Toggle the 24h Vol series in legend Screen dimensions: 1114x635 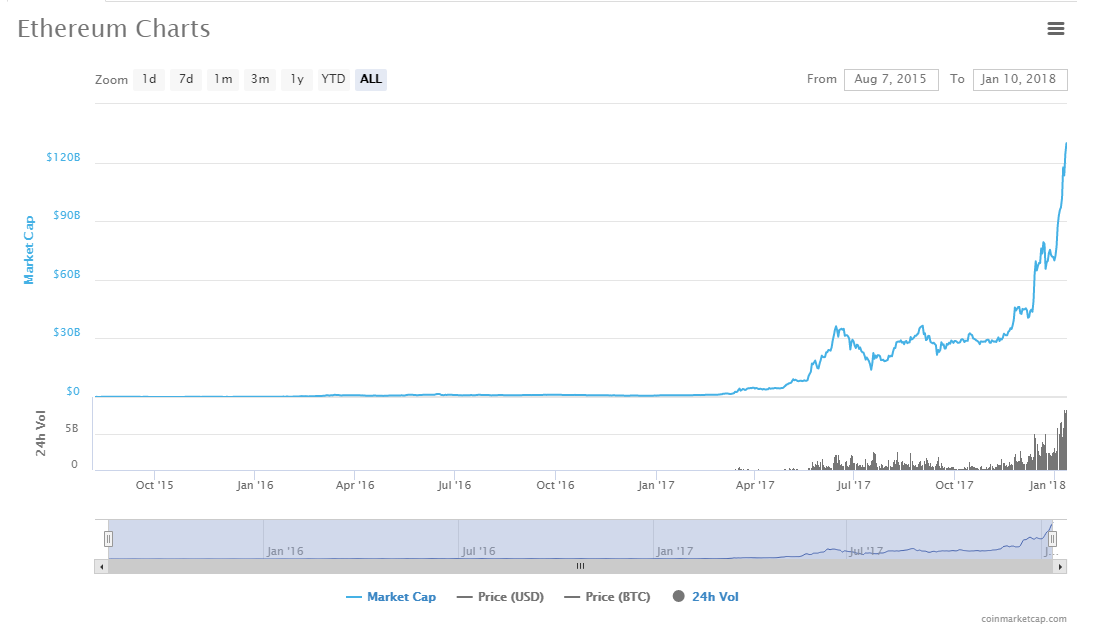(705, 597)
